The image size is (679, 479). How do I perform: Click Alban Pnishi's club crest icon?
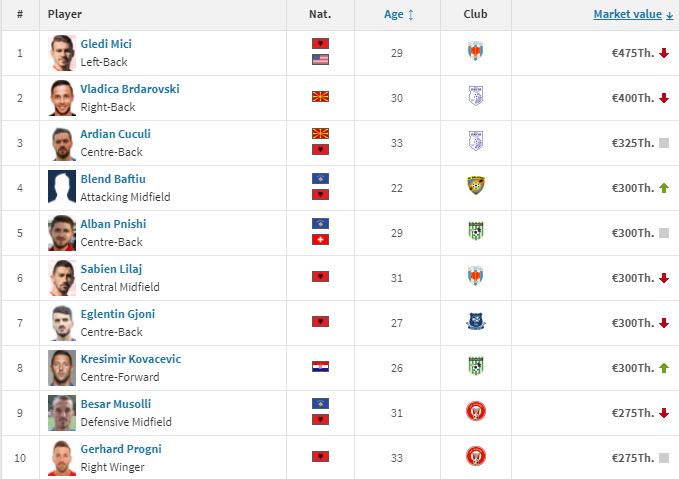pos(476,232)
